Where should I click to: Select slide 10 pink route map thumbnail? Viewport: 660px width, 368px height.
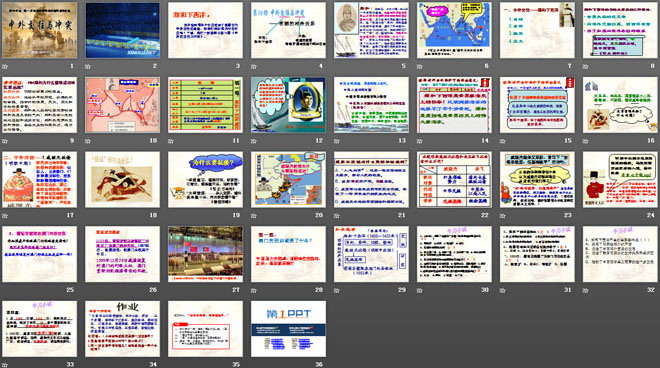(122, 105)
